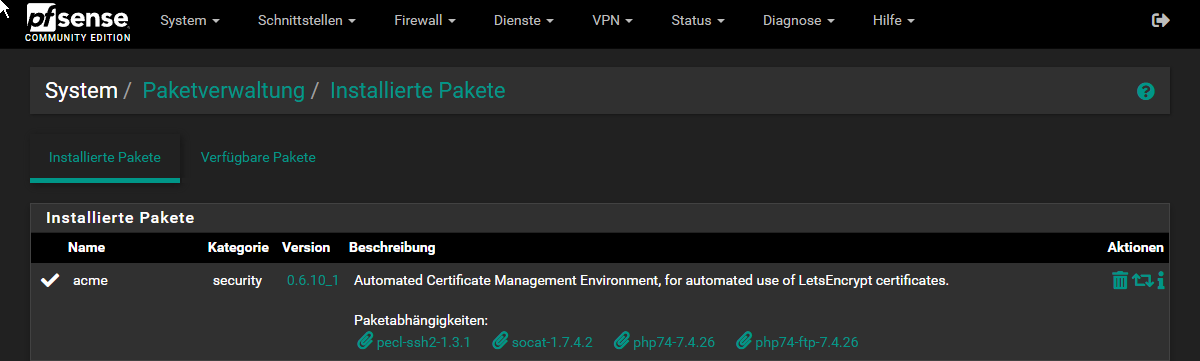The image size is (1200, 361).
Task: Open the Schnittstellen dropdown menu
Action: click(x=307, y=21)
